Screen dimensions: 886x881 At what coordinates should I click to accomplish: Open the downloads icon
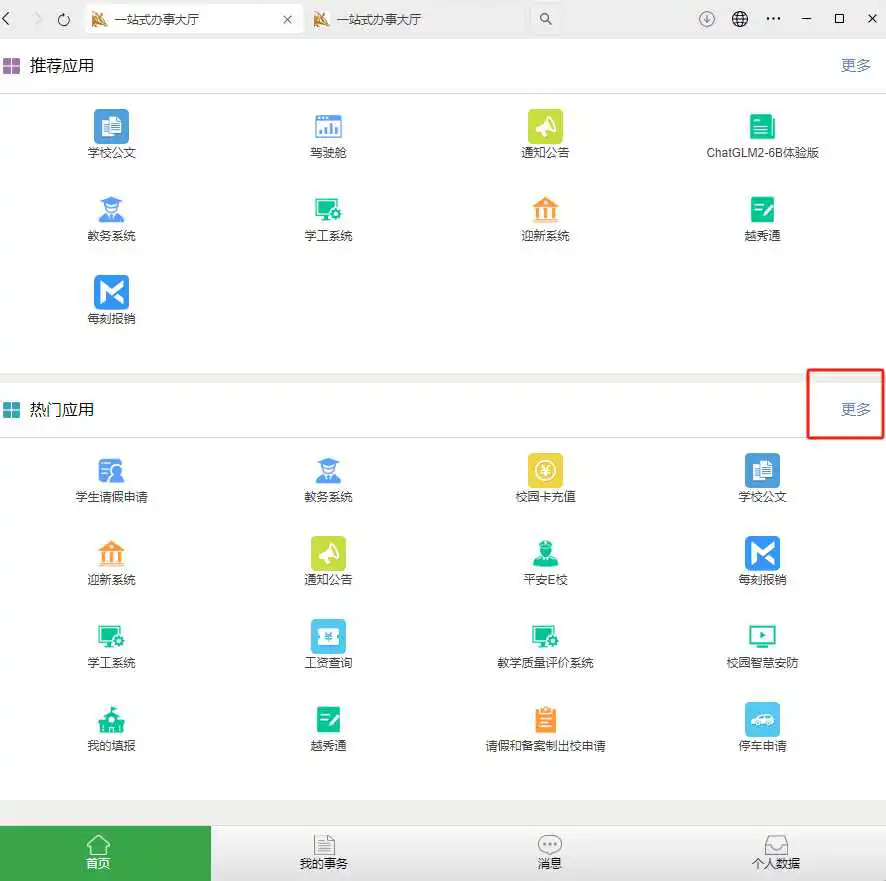[707, 19]
